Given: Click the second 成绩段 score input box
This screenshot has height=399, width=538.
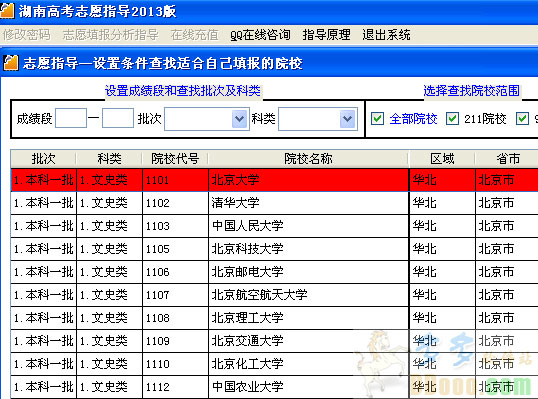Looking at the screenshot, I should [118, 118].
